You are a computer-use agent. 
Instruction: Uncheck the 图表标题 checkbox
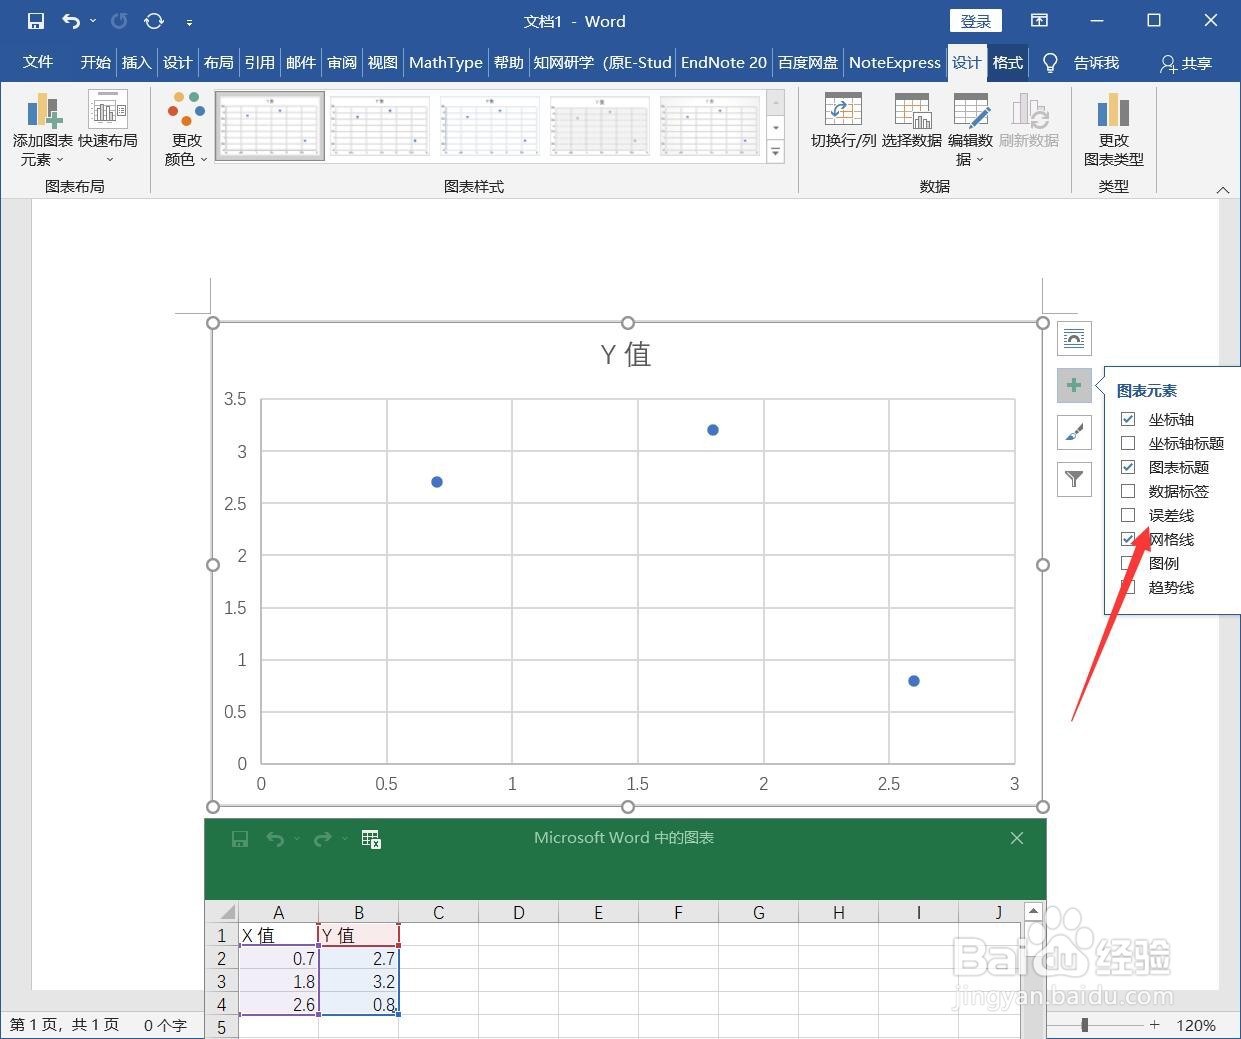pyautogui.click(x=1128, y=467)
